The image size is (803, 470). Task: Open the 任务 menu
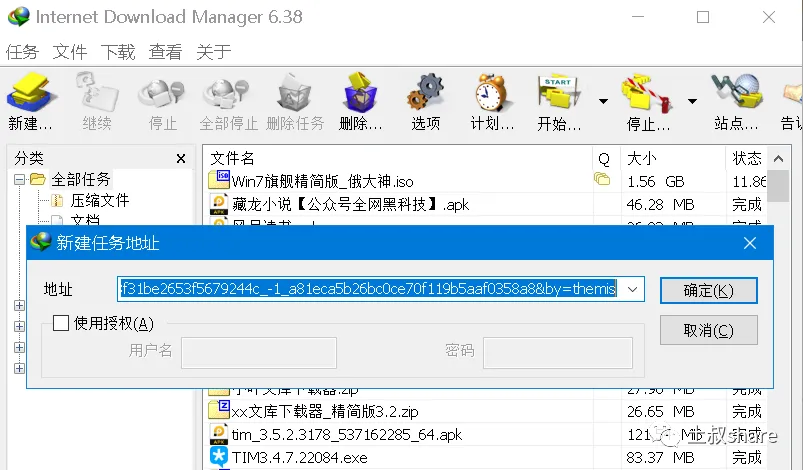coord(22,52)
